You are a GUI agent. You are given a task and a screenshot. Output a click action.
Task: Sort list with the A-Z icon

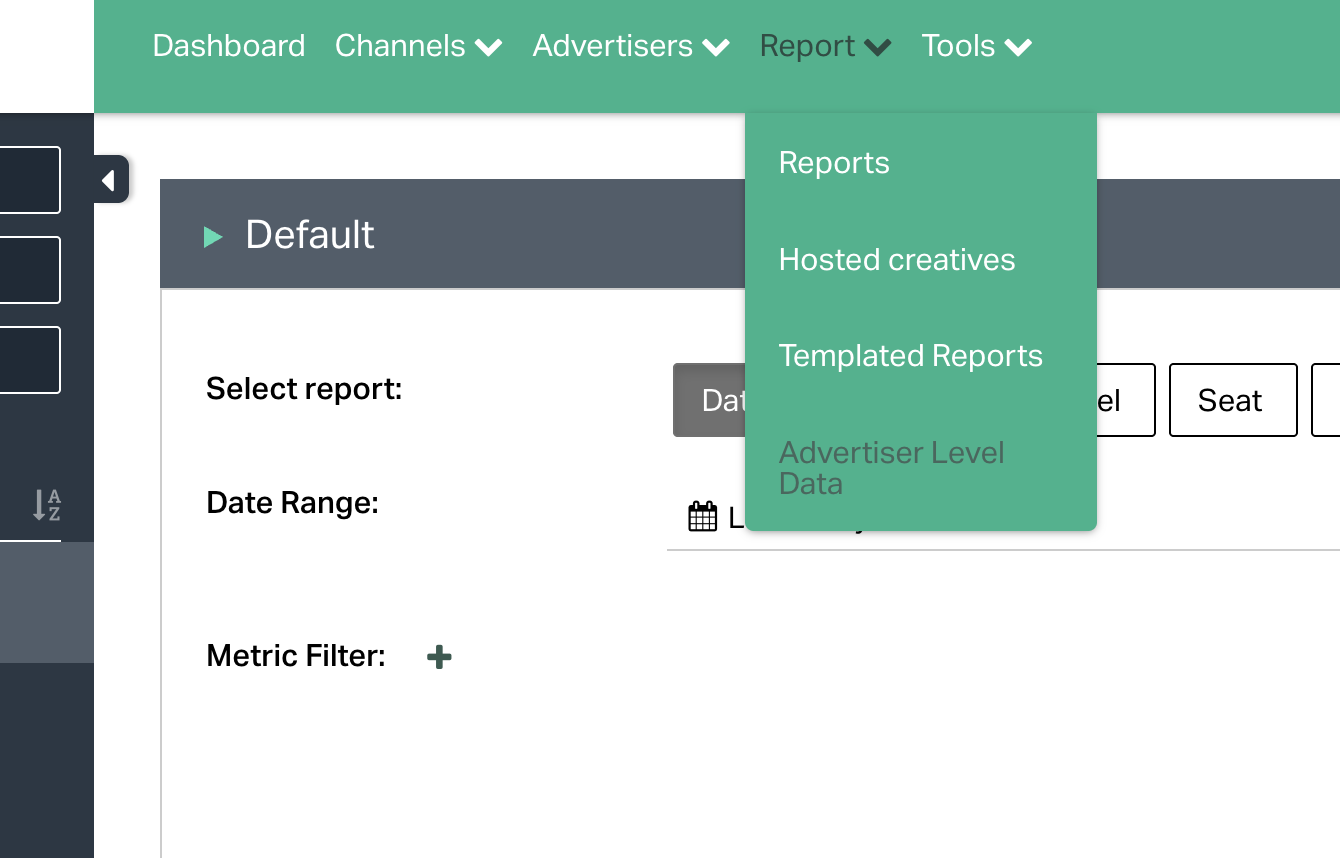coord(47,505)
